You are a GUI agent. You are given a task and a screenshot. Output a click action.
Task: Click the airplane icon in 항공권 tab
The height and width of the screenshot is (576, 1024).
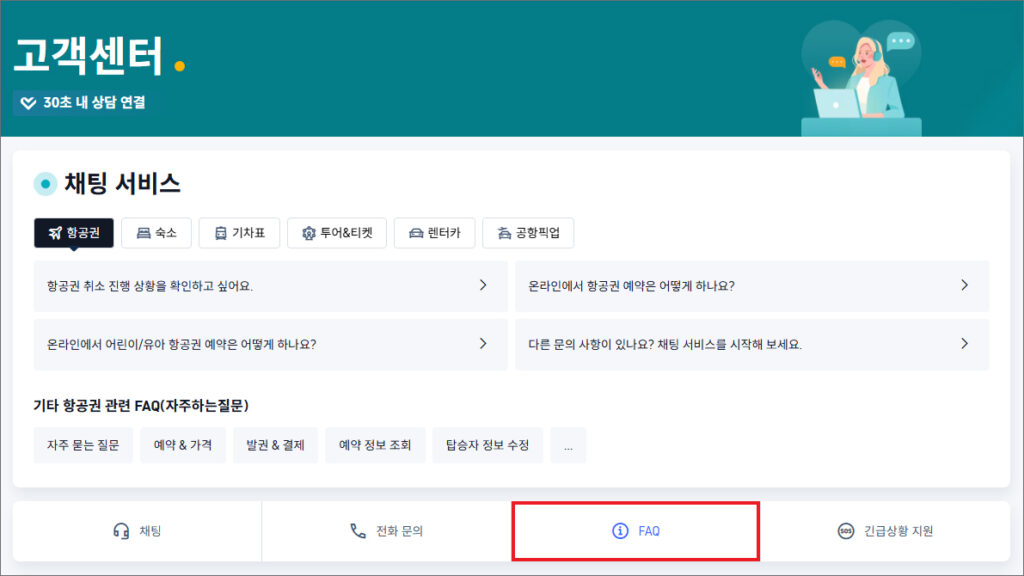[55, 233]
